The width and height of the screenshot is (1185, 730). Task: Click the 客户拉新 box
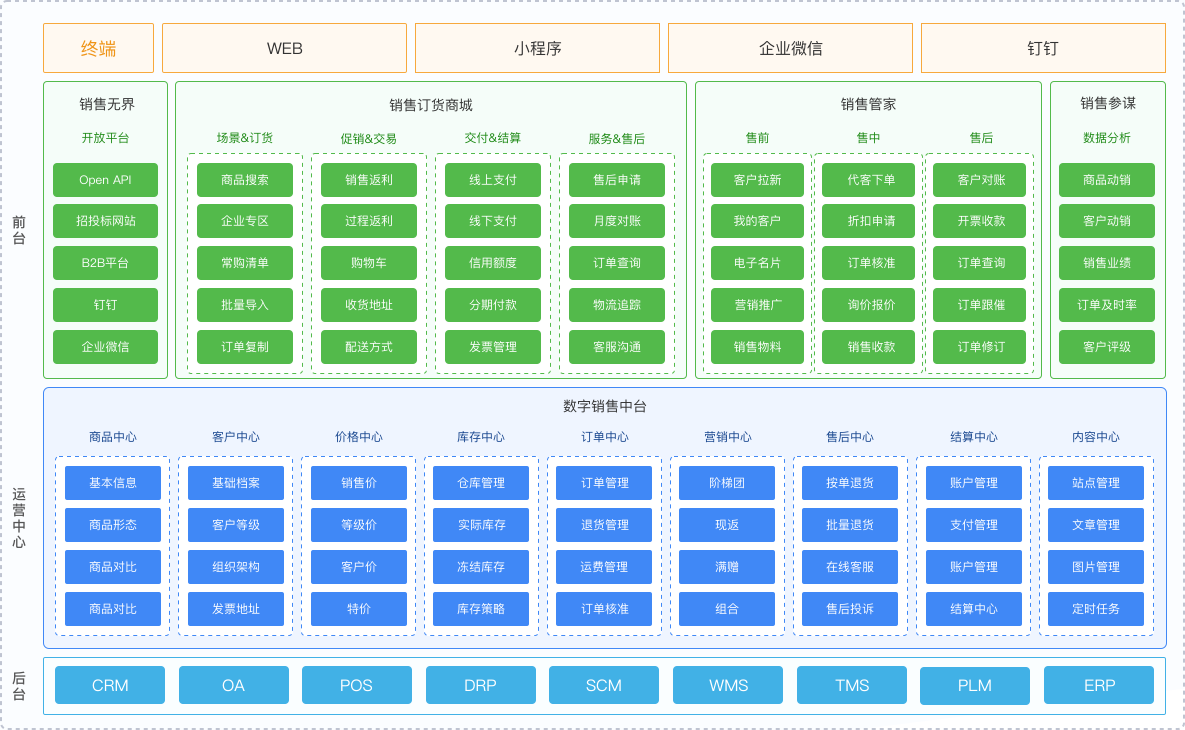(x=757, y=180)
